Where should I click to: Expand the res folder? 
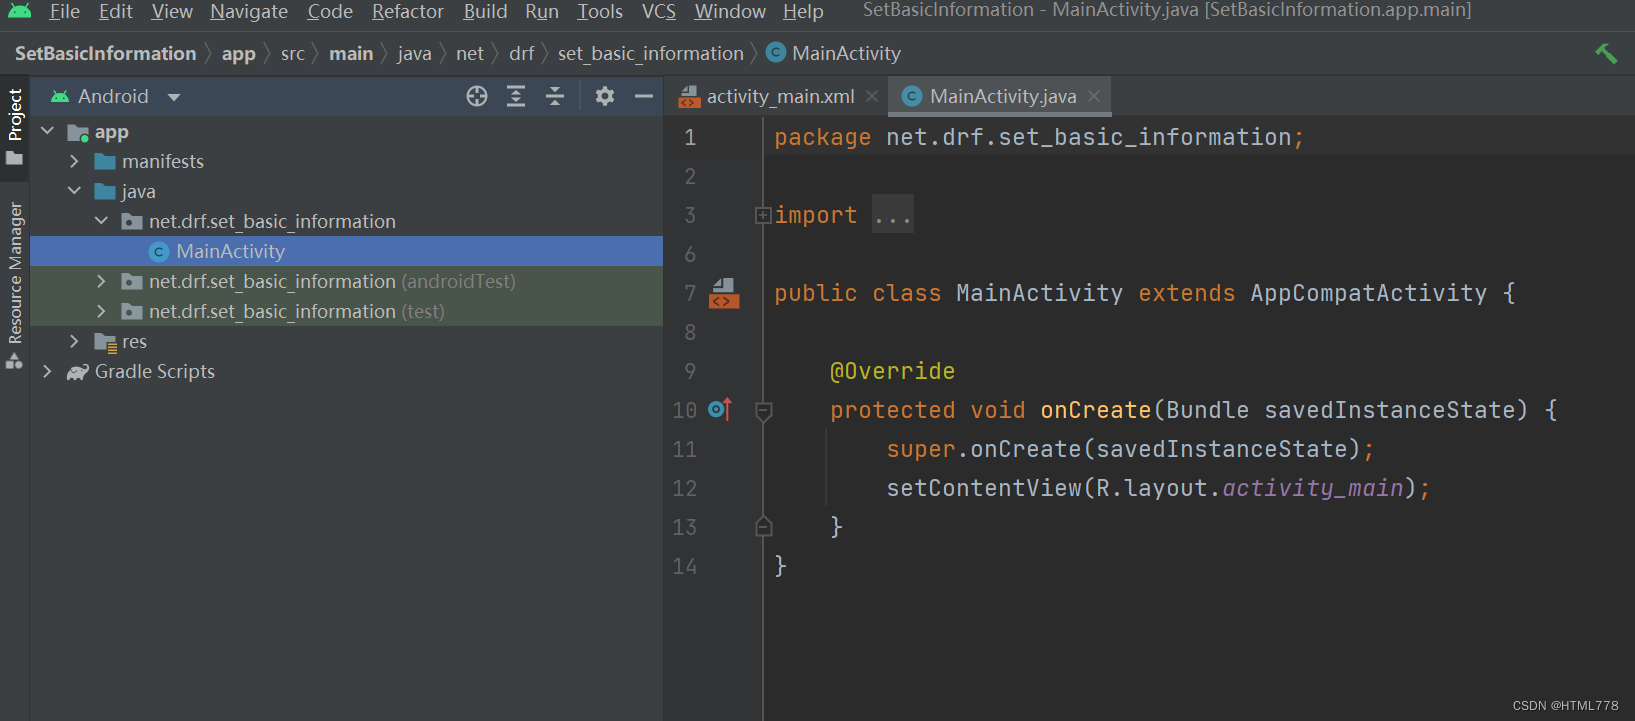coord(74,341)
